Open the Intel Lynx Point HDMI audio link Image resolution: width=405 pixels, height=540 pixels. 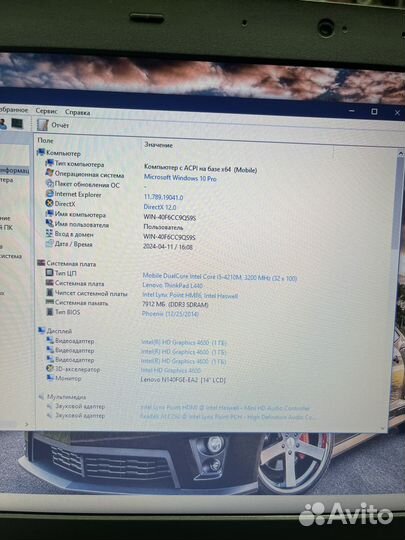coord(225,408)
